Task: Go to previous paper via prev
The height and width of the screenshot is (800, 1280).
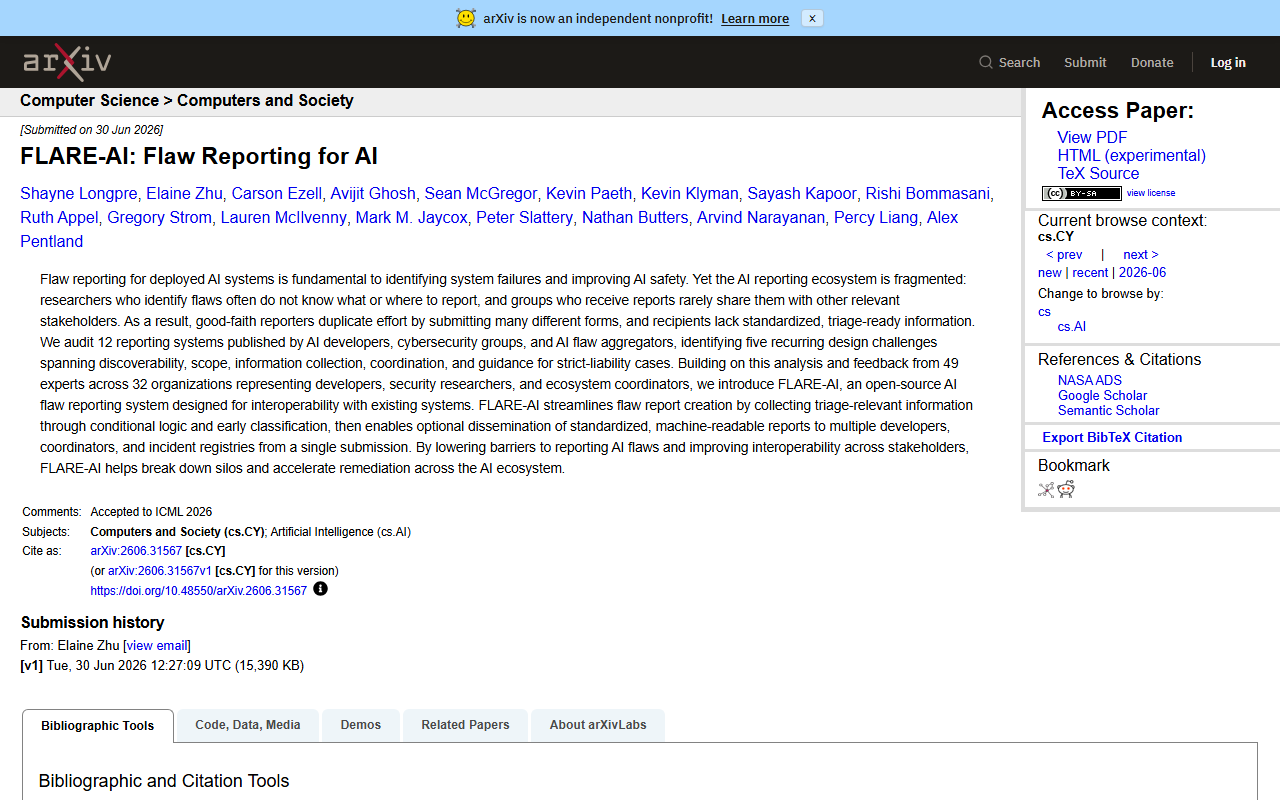Action: pos(1064,254)
